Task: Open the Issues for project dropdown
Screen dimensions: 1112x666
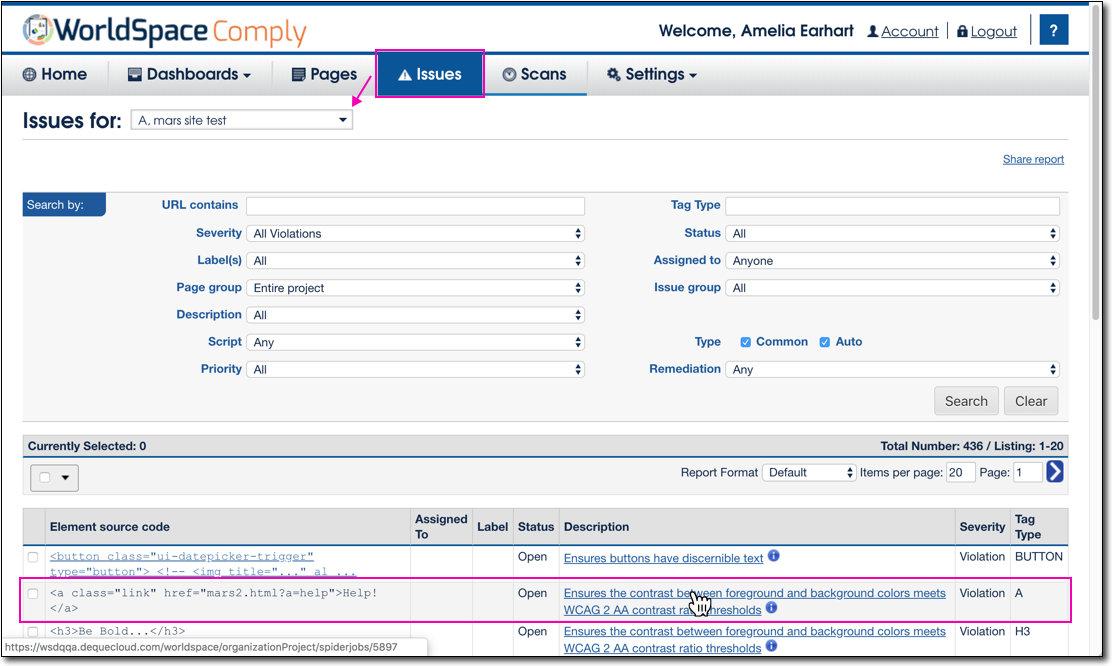Action: 242,120
